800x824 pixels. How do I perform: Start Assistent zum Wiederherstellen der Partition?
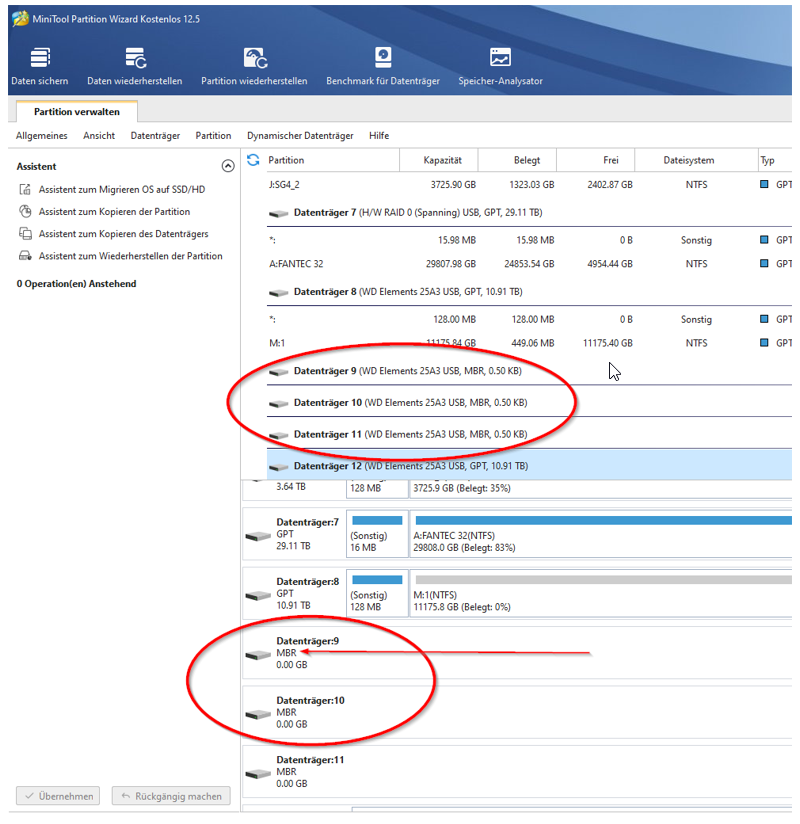(130, 255)
